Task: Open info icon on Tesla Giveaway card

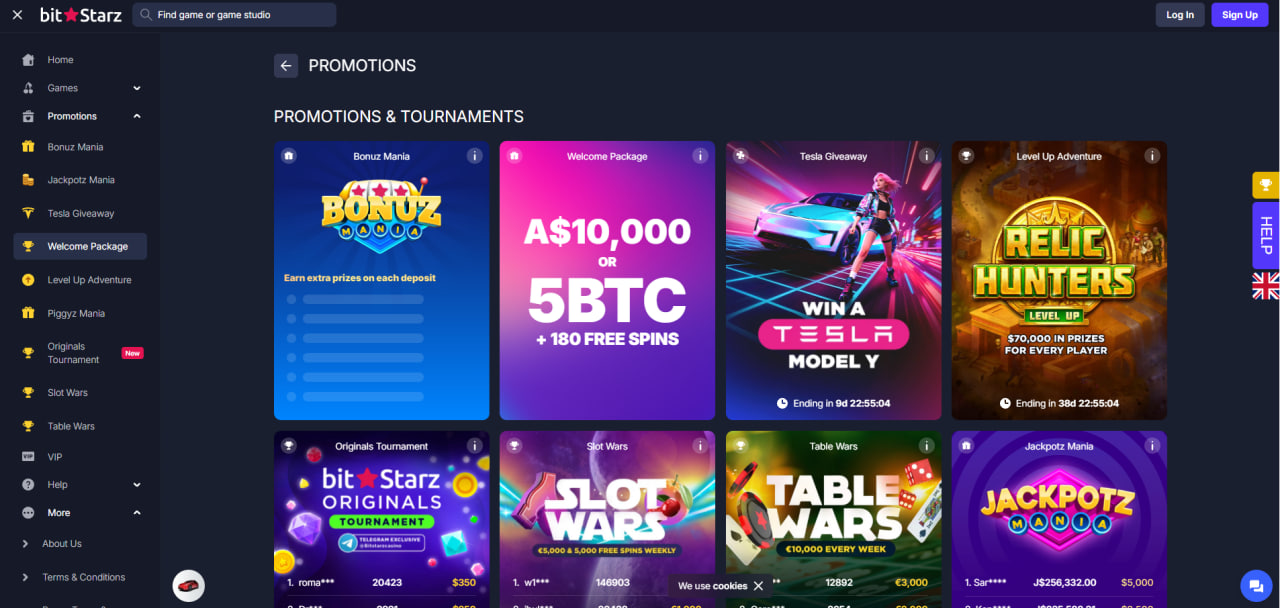Action: tap(927, 156)
